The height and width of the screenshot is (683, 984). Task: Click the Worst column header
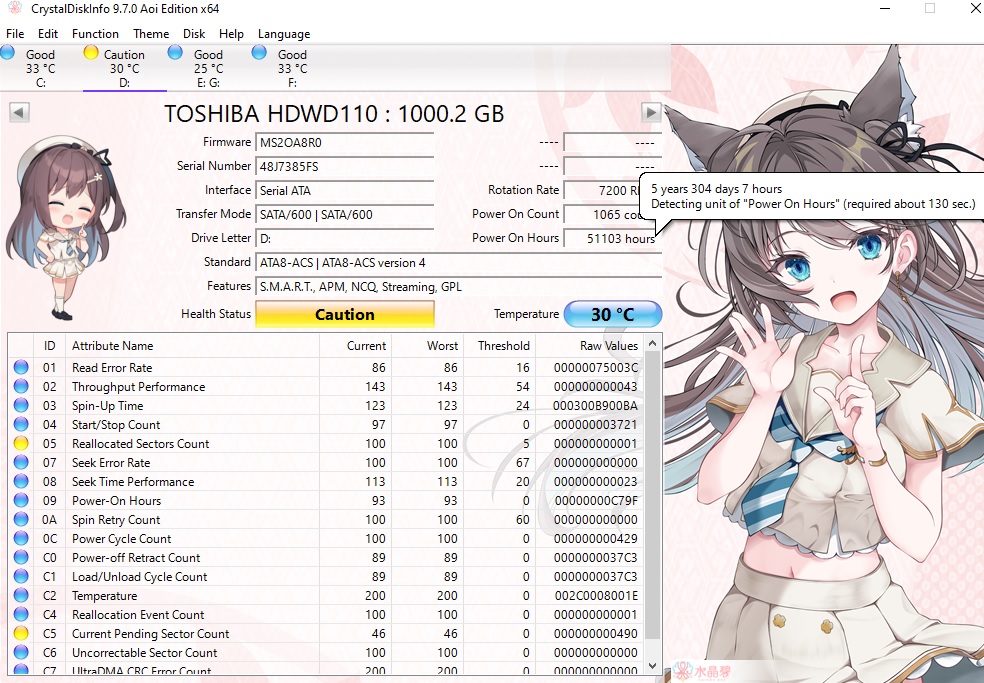427,346
